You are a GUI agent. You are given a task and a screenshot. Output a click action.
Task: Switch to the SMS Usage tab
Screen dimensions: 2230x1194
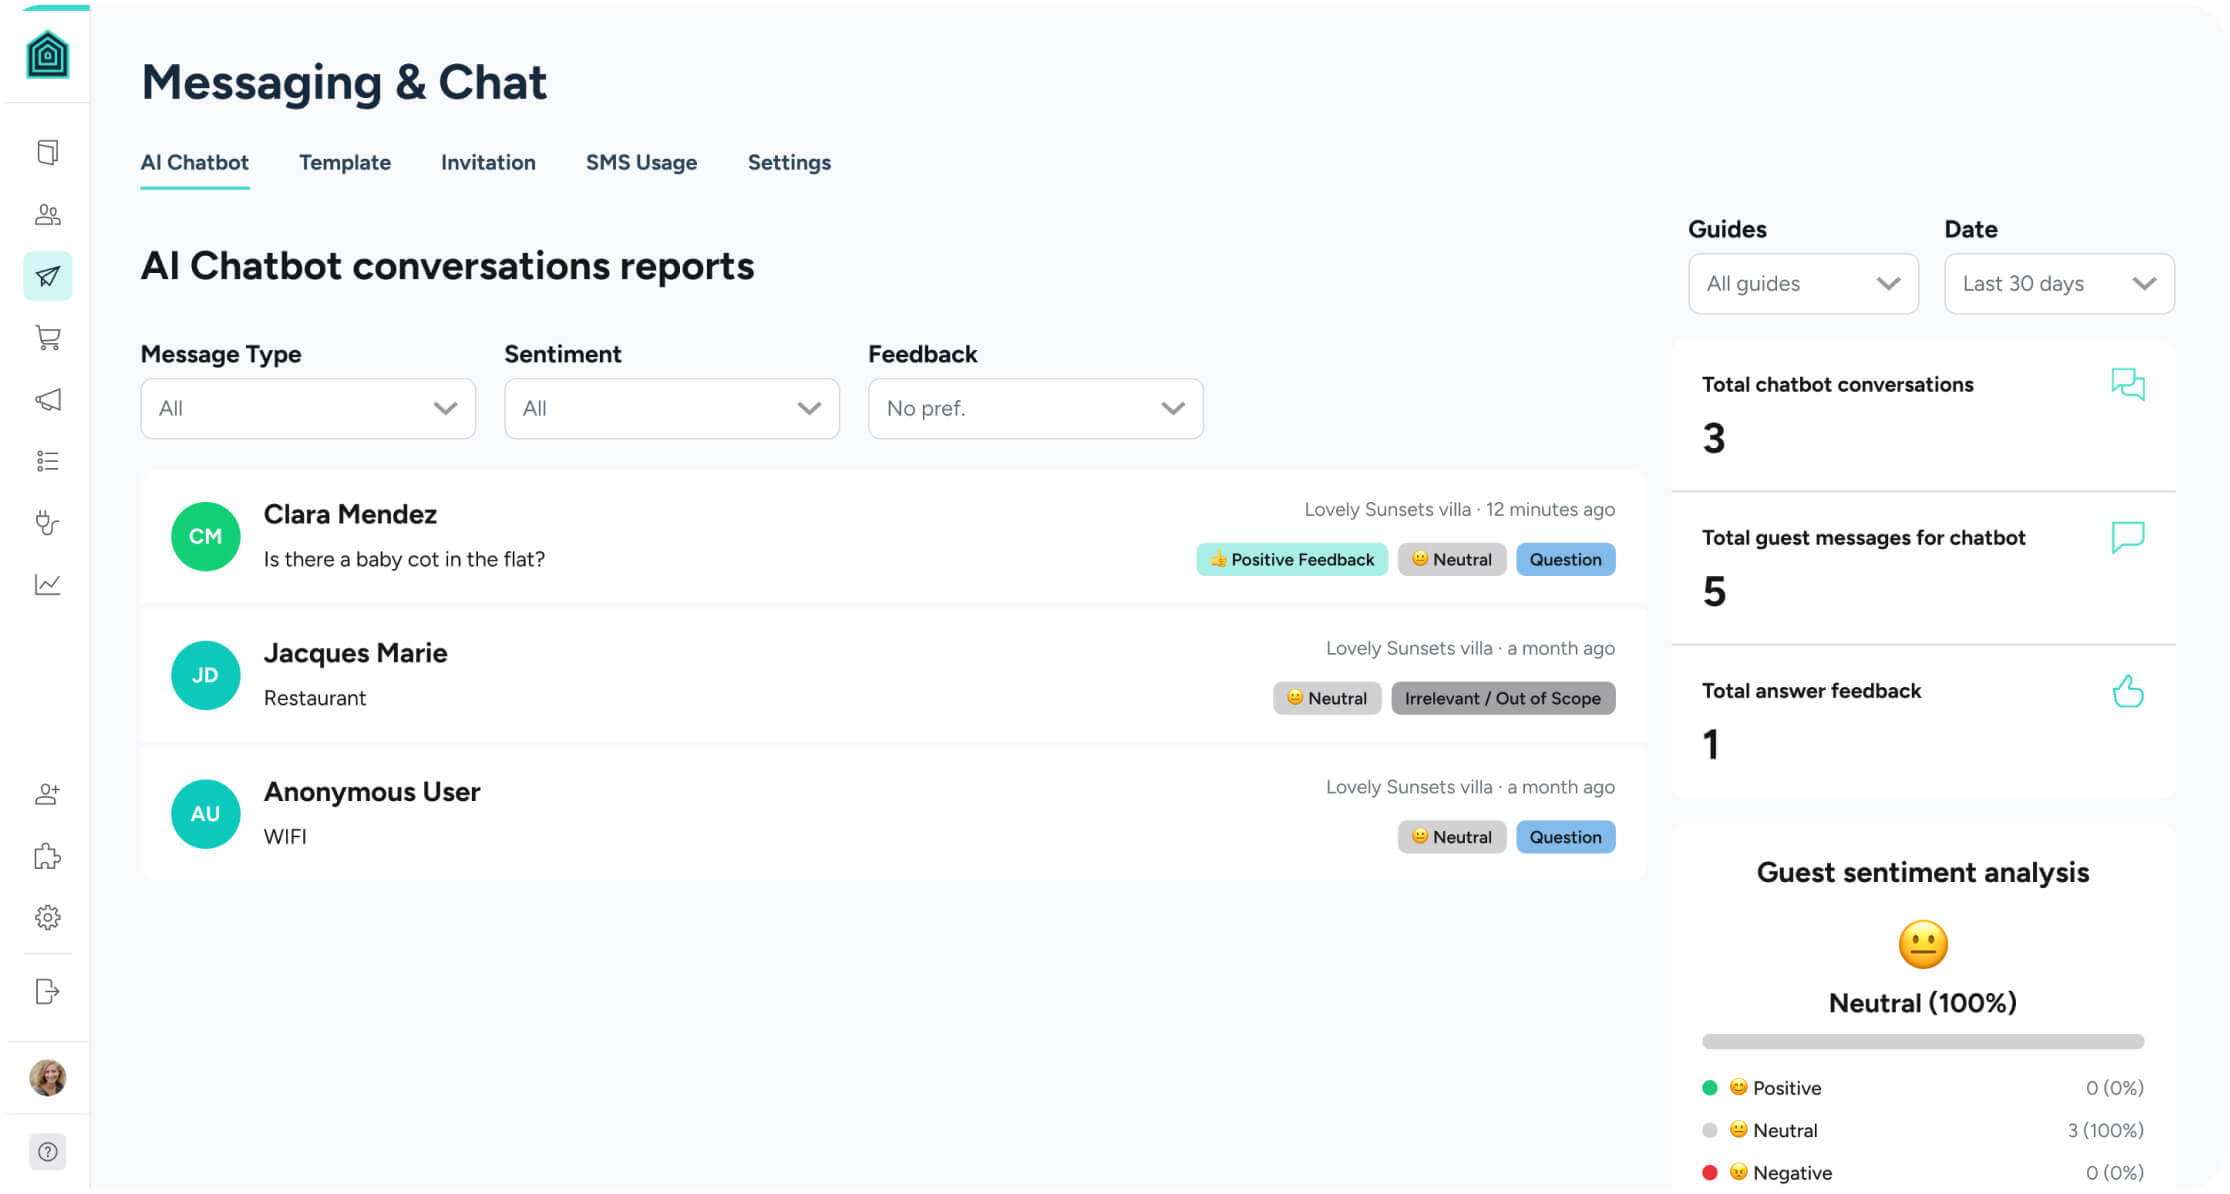coord(641,162)
